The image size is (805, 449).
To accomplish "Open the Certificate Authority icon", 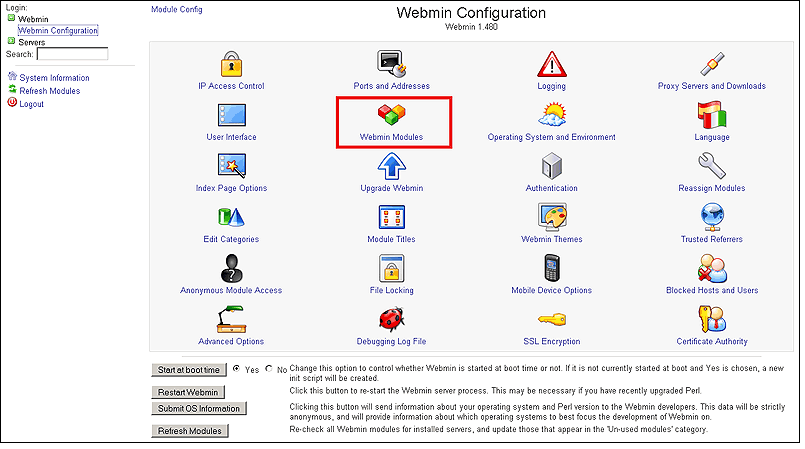I will tap(712, 319).
